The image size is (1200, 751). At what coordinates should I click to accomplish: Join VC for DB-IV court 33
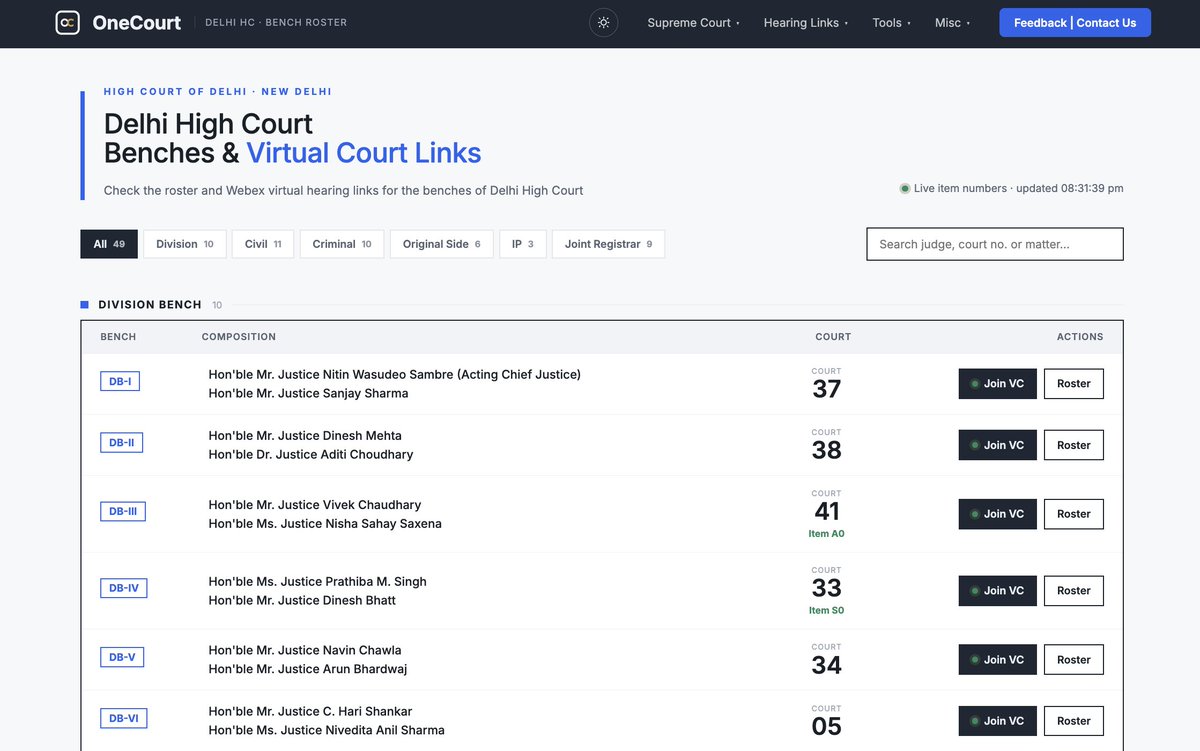click(998, 591)
